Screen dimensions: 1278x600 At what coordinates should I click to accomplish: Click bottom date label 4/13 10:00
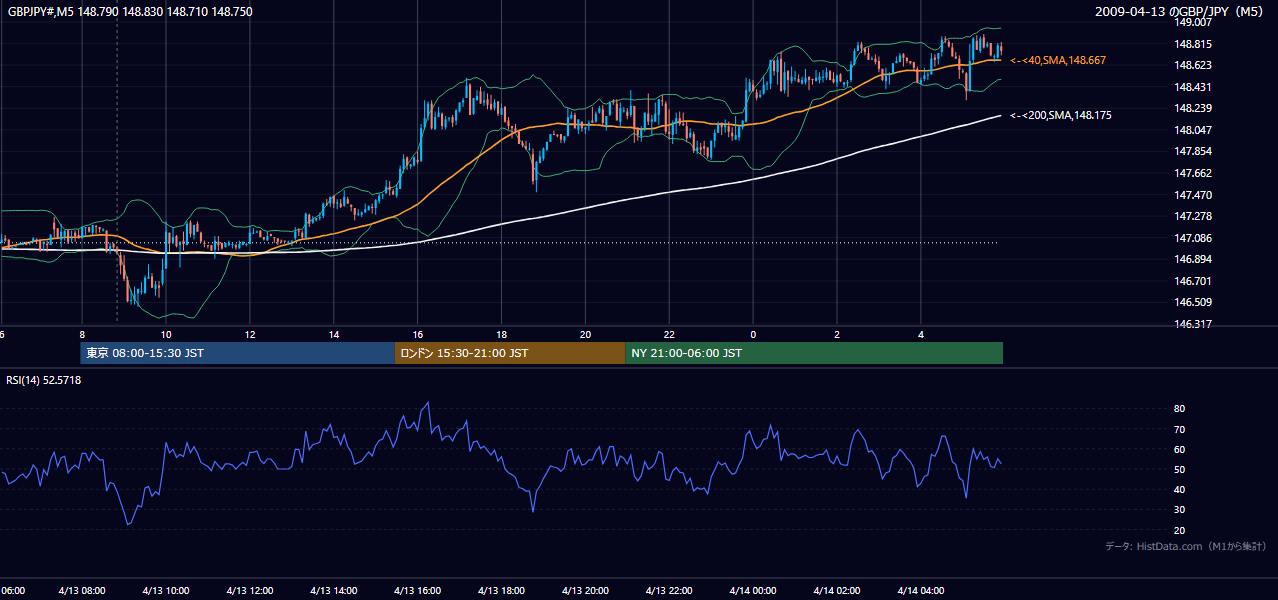(x=166, y=590)
